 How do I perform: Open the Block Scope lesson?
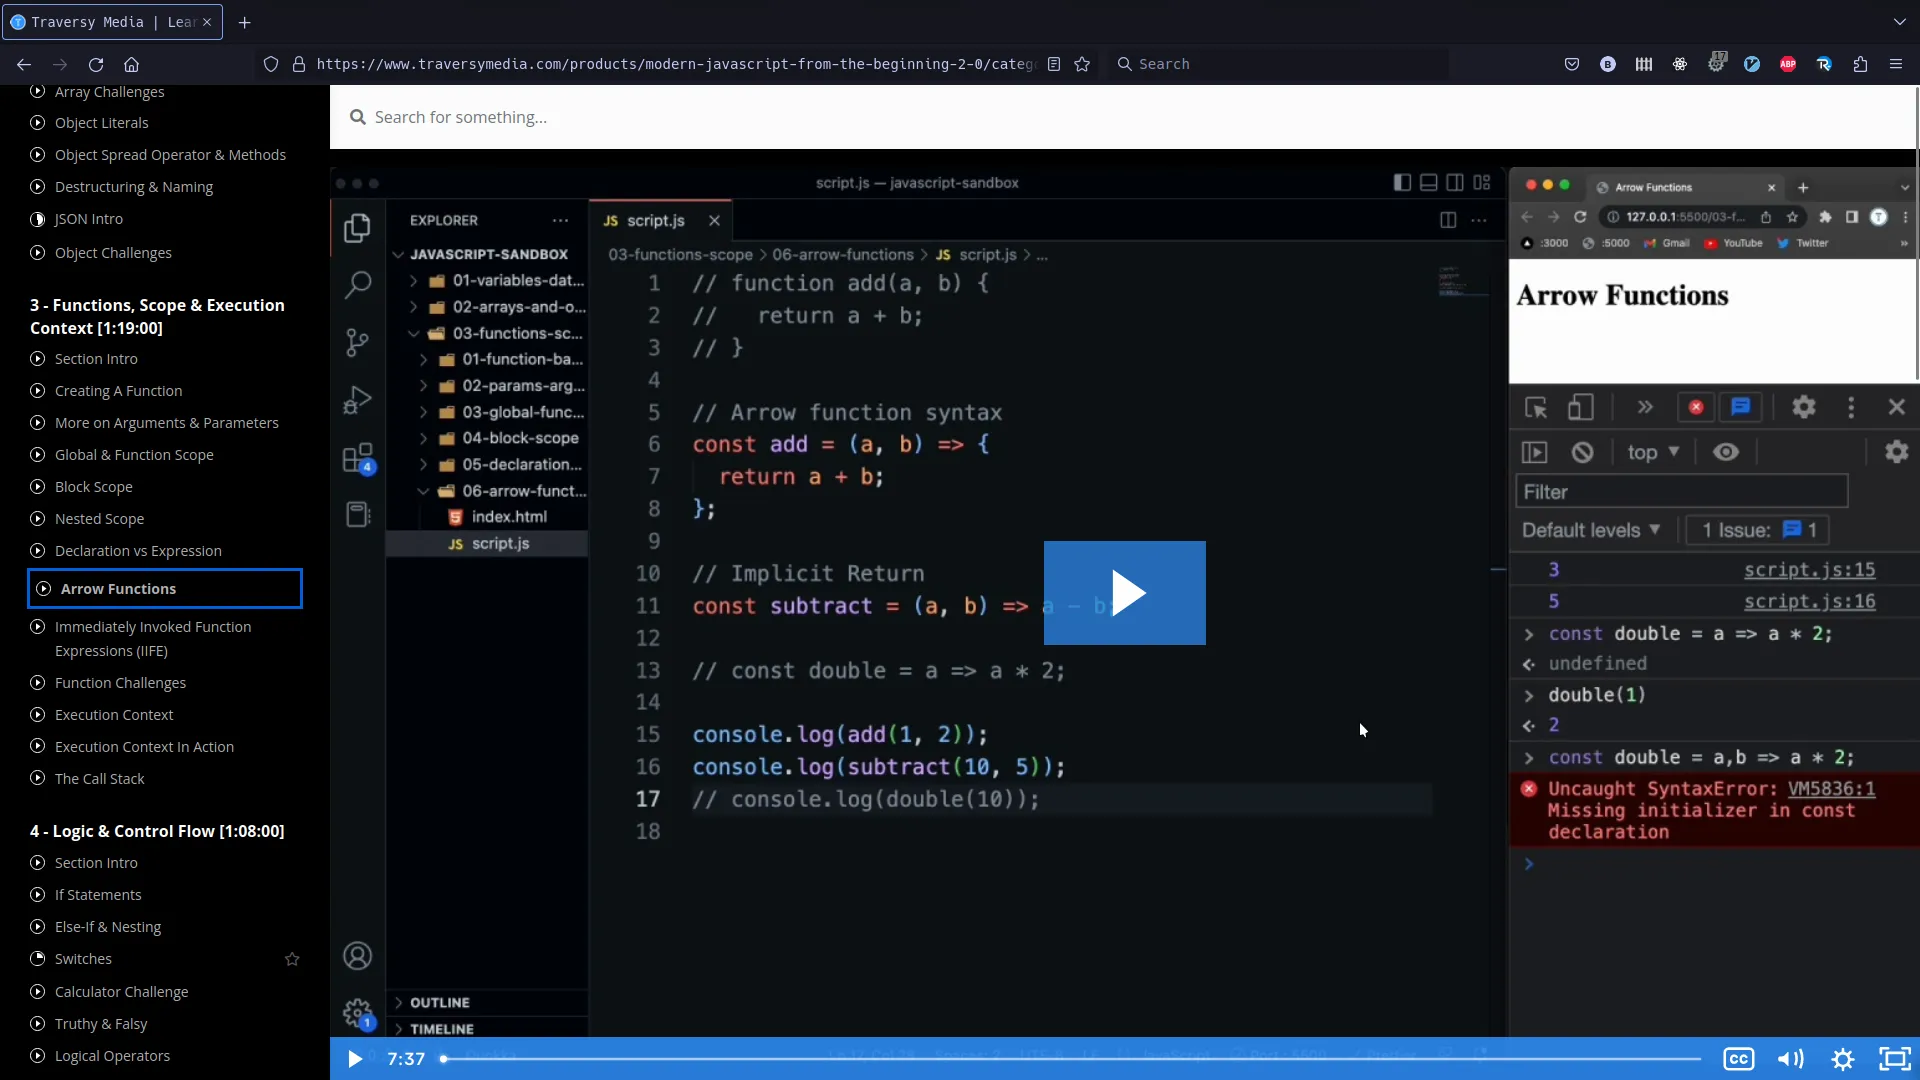(x=94, y=487)
